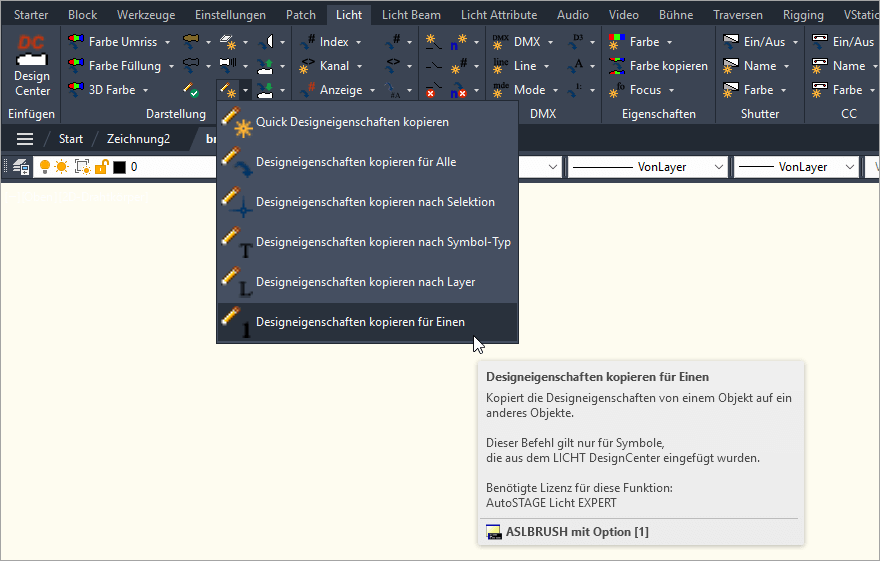Screen dimensions: 880x561
Task: Toggle layer on/off lightbulb icon
Action: click(x=45, y=167)
